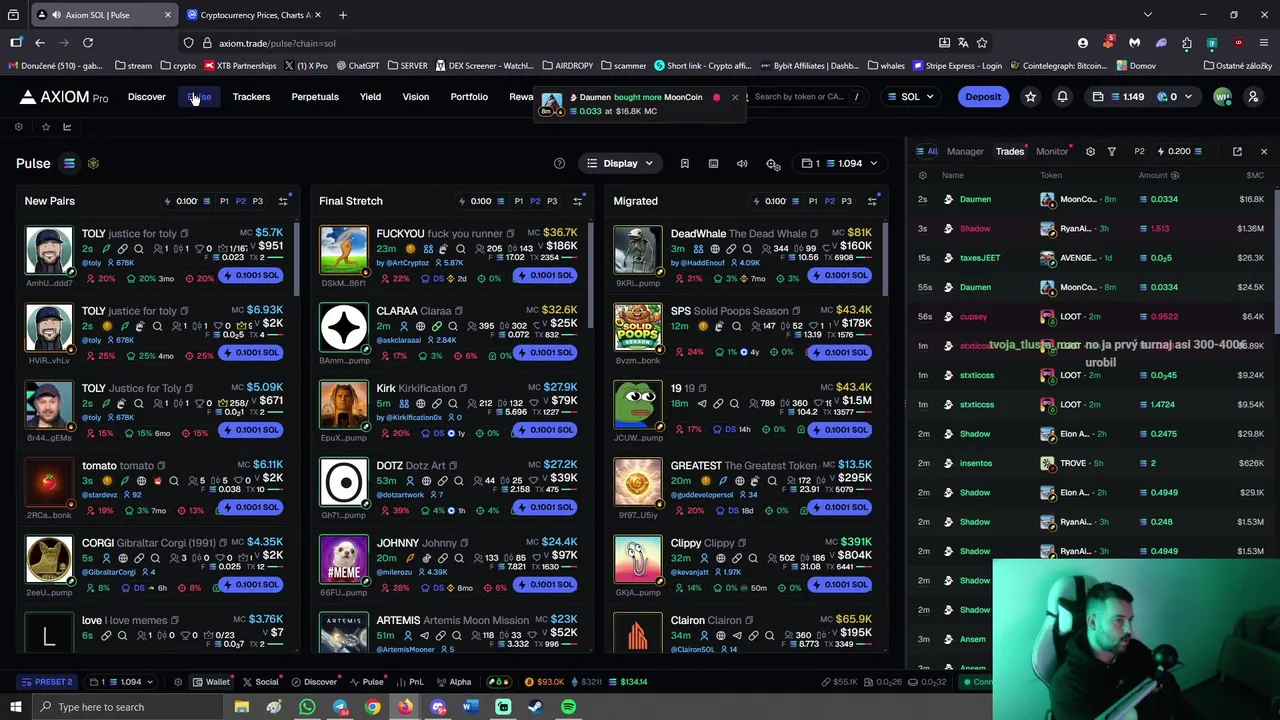Expand bottom bar wallet 1.094 dropdown
The image size is (1280, 720).
click(x=121, y=682)
